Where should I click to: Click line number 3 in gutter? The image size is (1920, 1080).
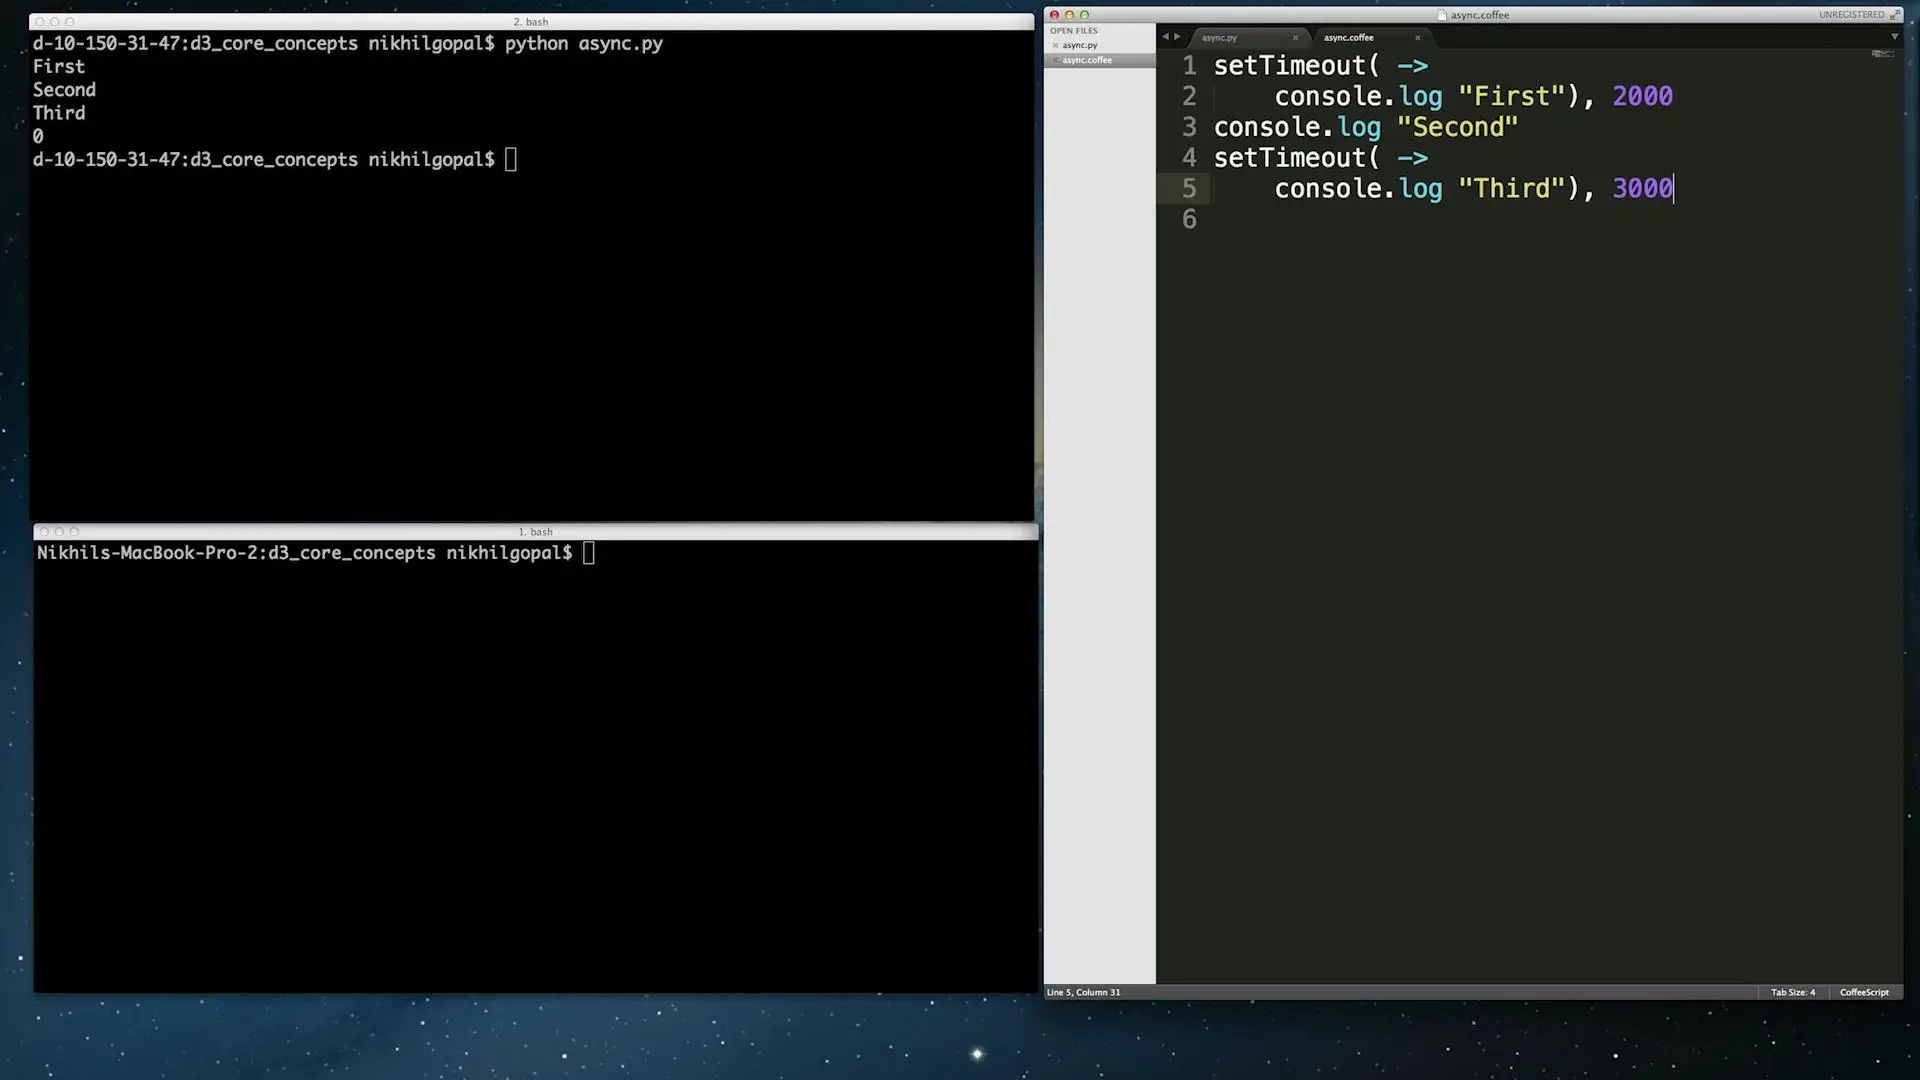[1188, 127]
